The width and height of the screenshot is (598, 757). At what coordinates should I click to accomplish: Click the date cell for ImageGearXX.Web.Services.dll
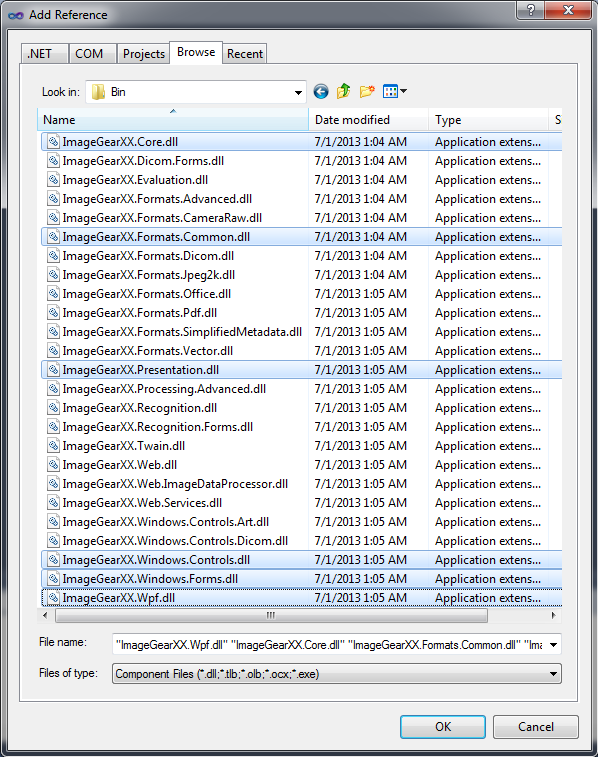point(361,503)
